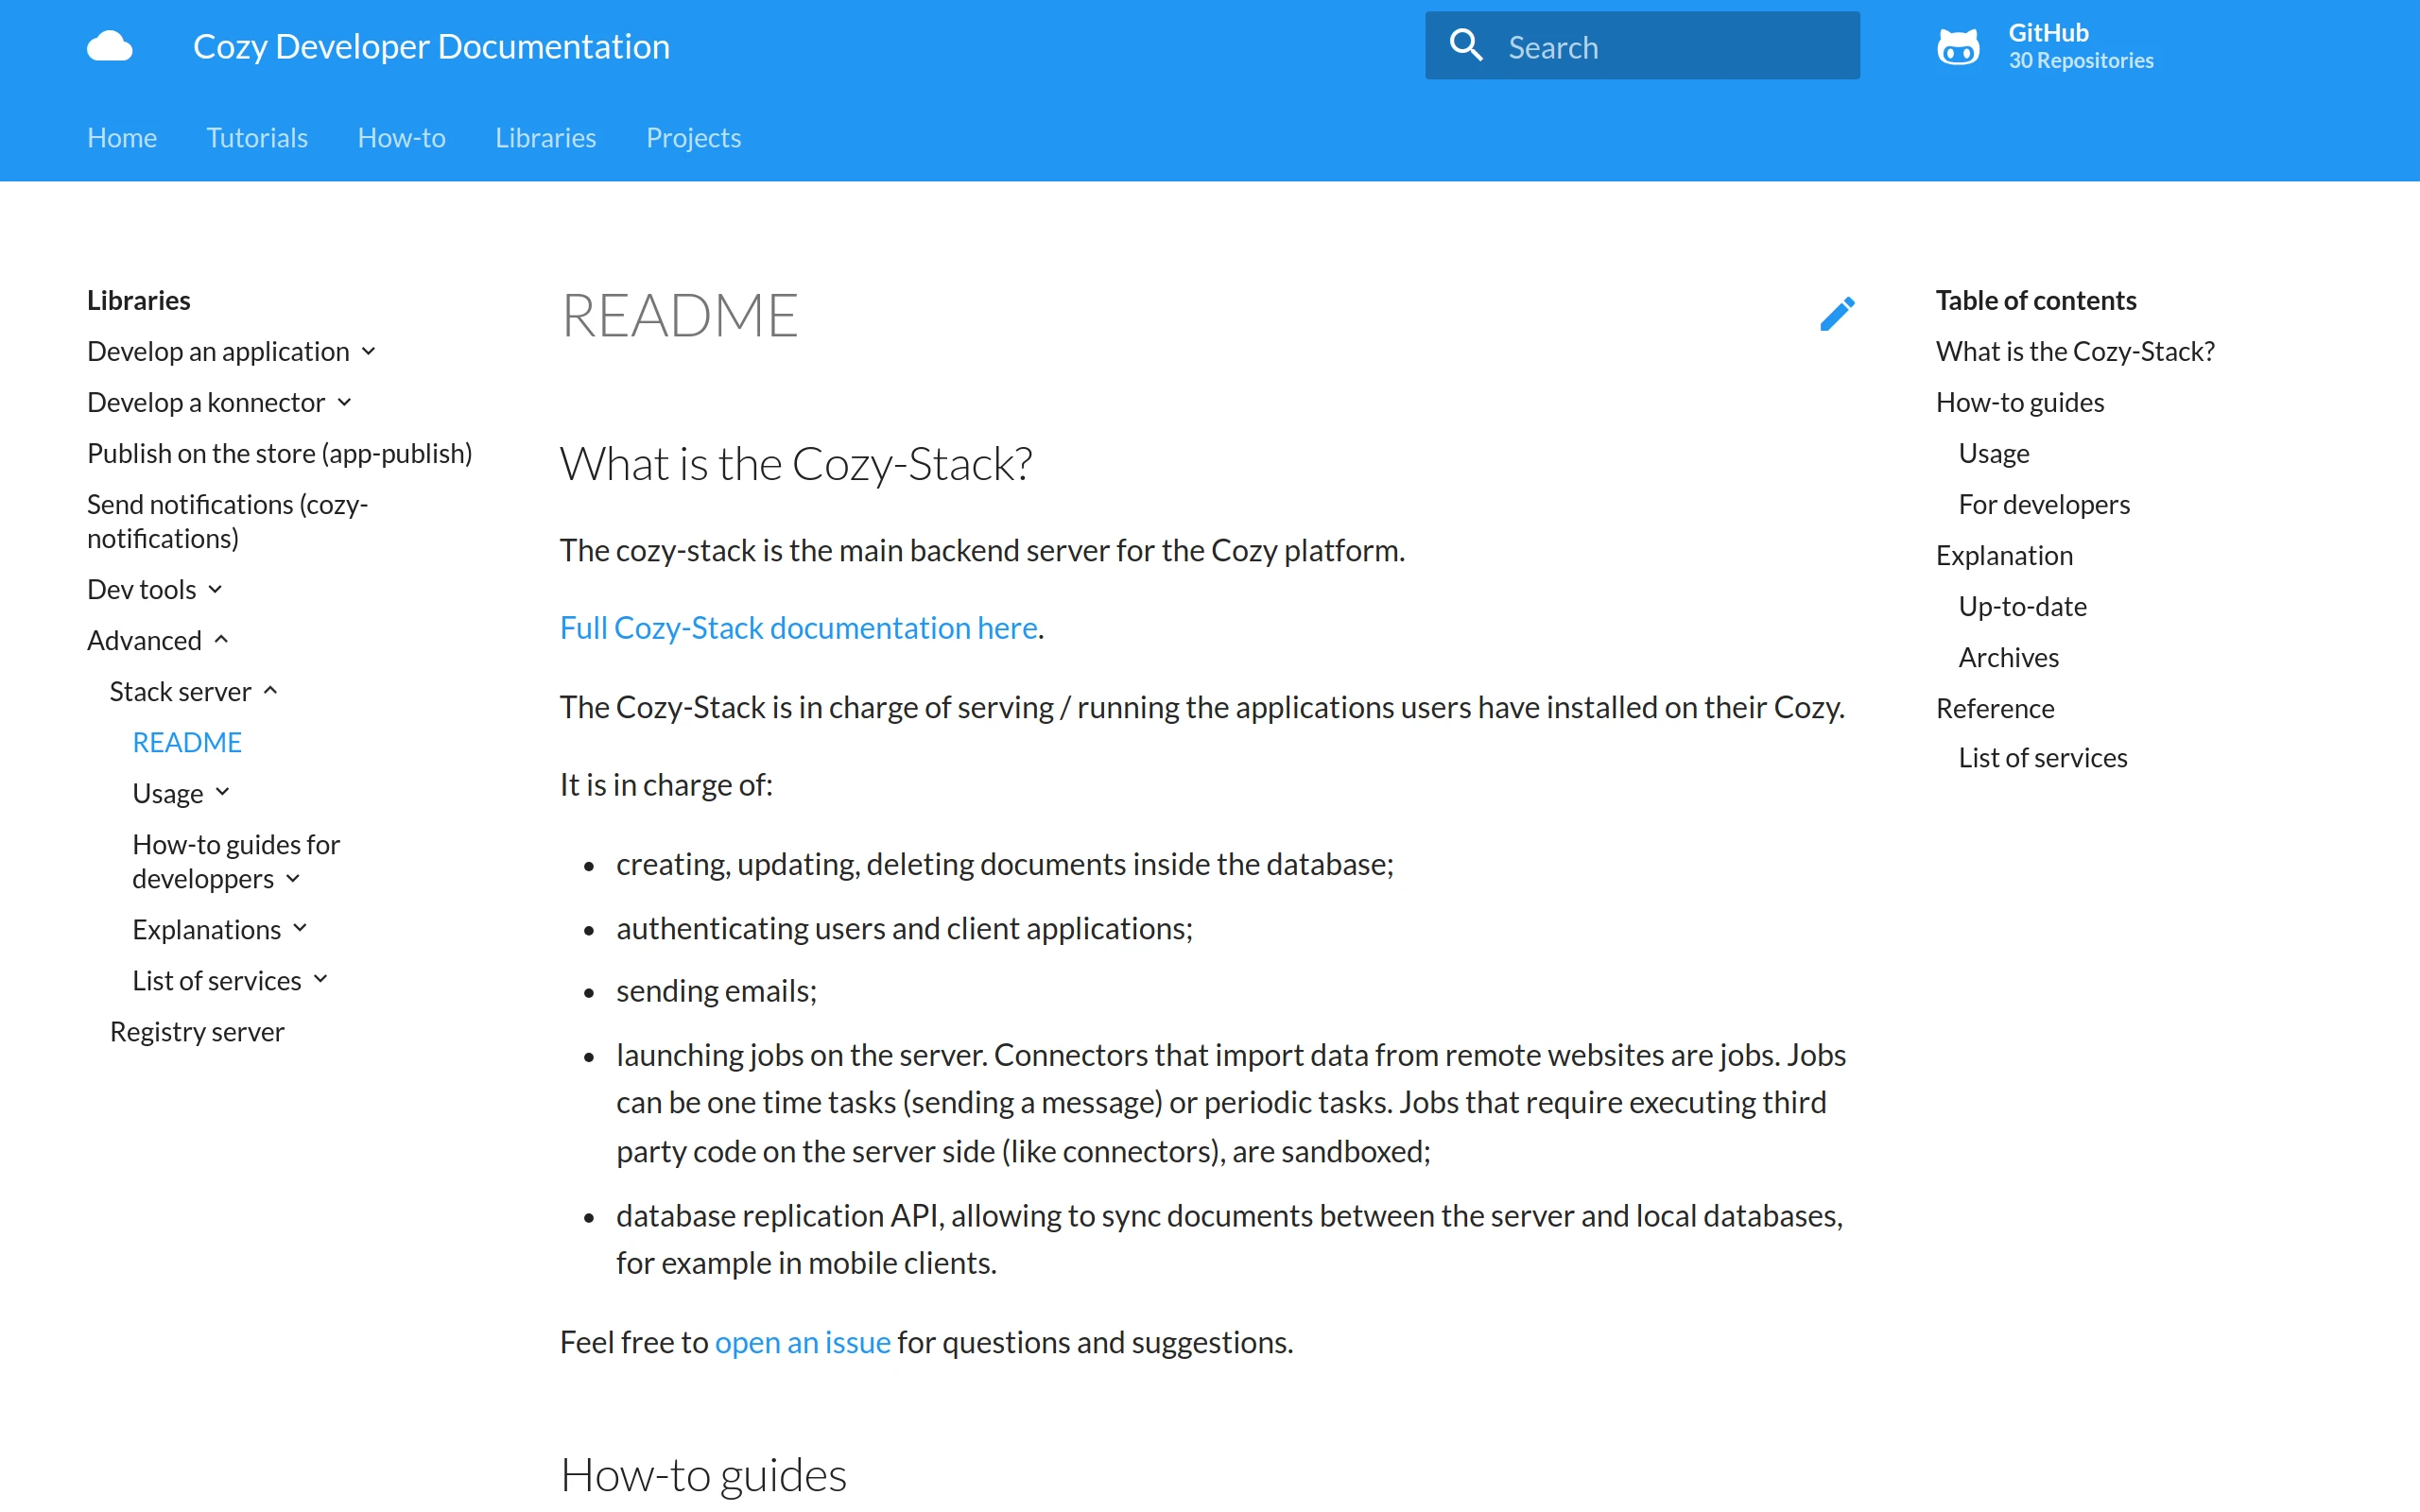Expand the Dev tools section

(x=215, y=589)
